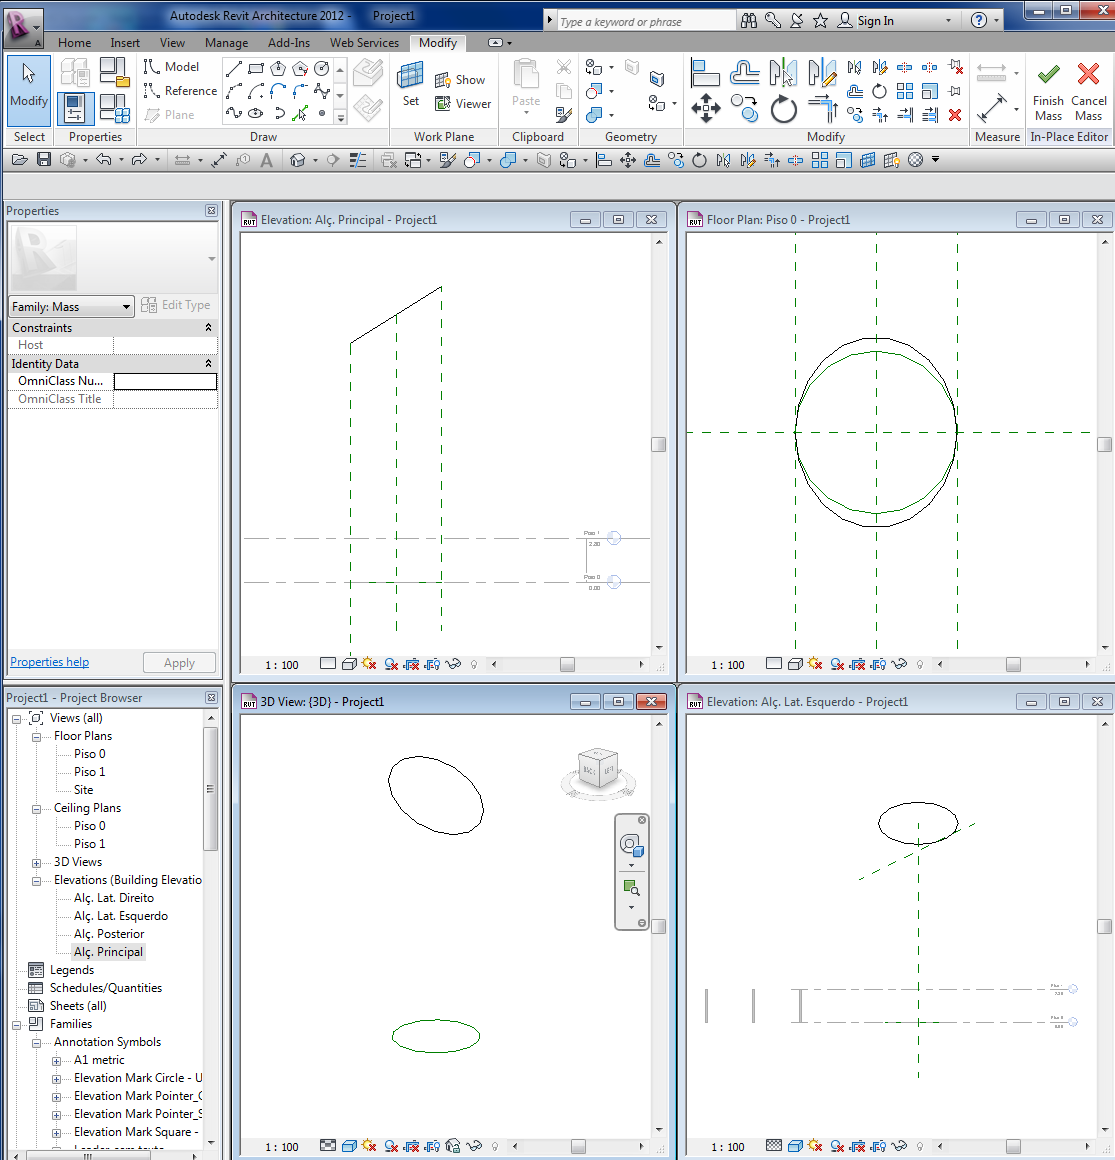The width and height of the screenshot is (1115, 1160).
Task: Select the Rotate tool in Modify panel
Action: tap(784, 109)
